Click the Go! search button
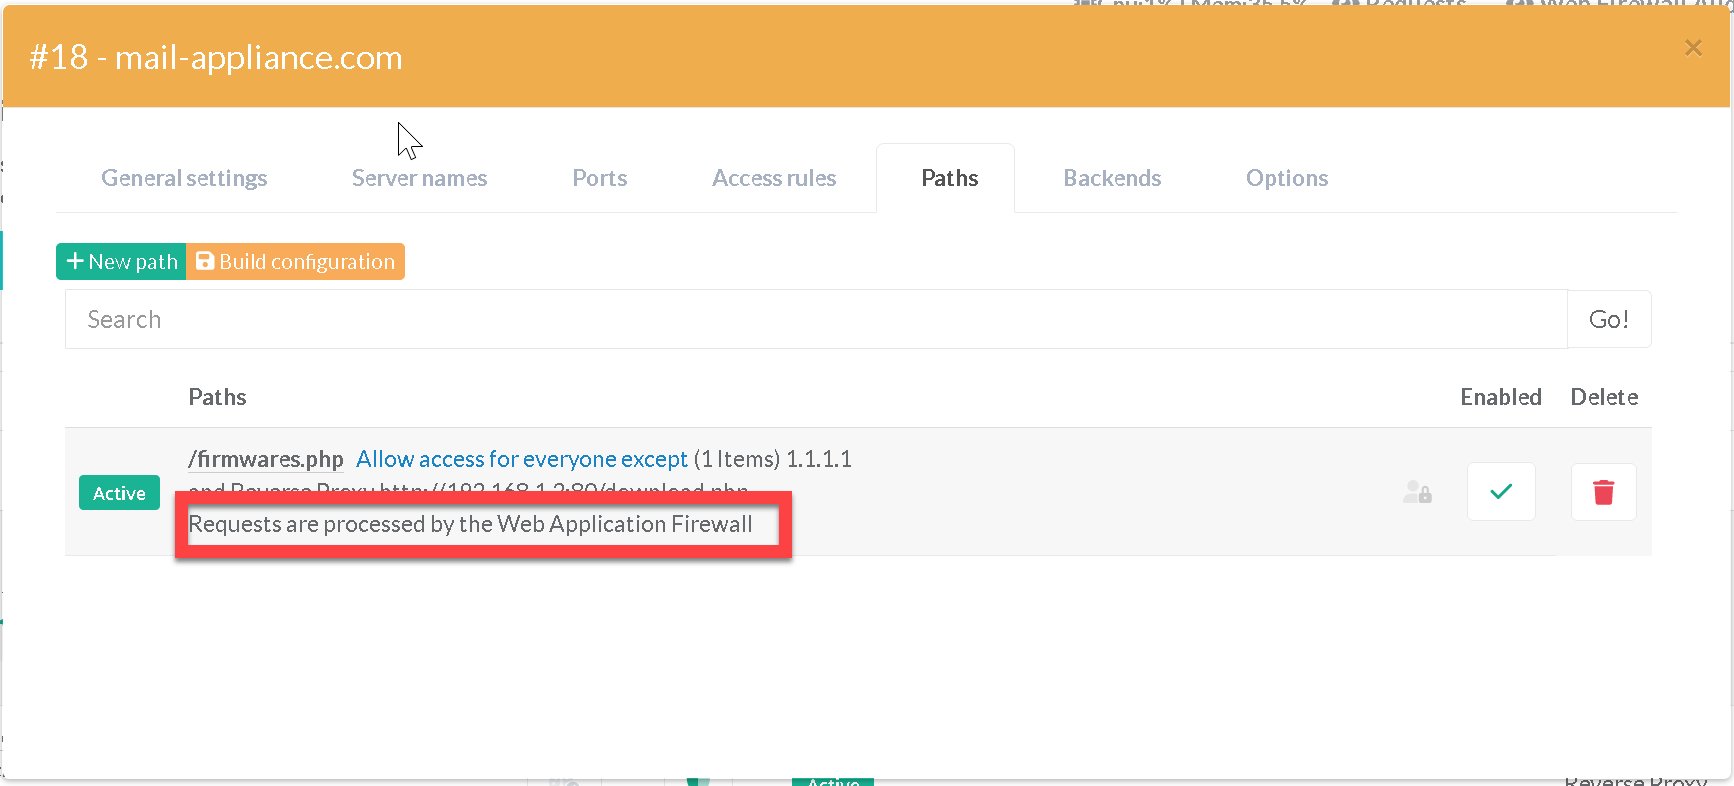The height and width of the screenshot is (786, 1734). coord(1608,320)
